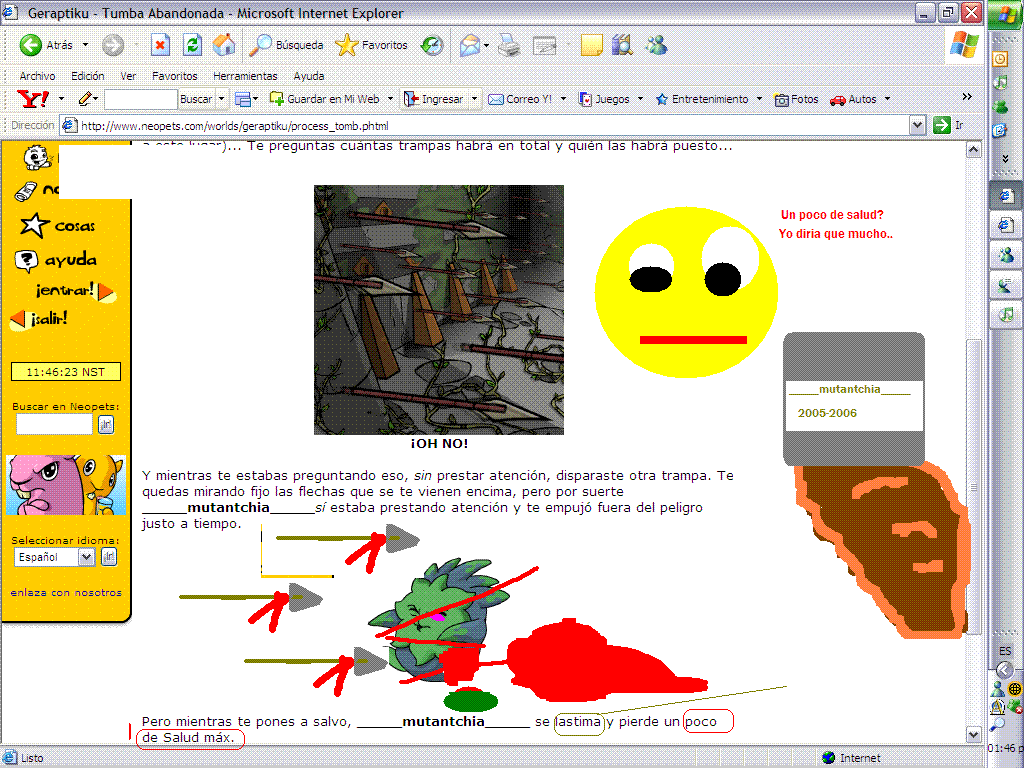
Task: Click the ¡entrar! login link
Action: 74,291
